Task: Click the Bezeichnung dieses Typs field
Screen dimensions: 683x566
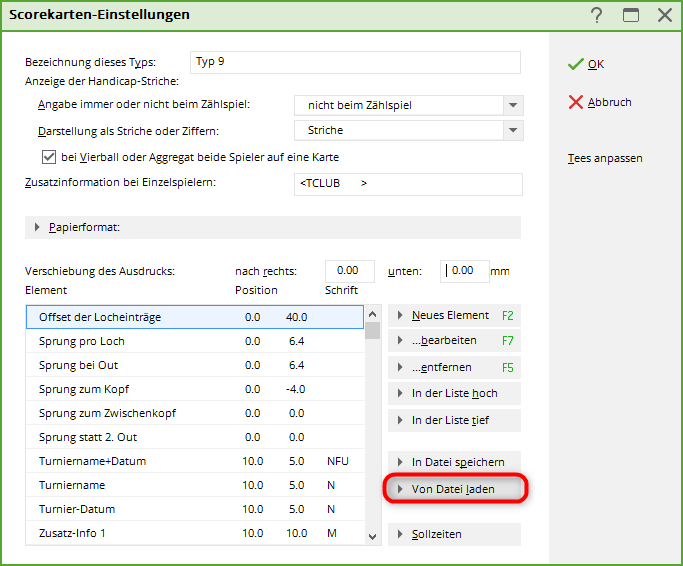Action: tap(355, 62)
